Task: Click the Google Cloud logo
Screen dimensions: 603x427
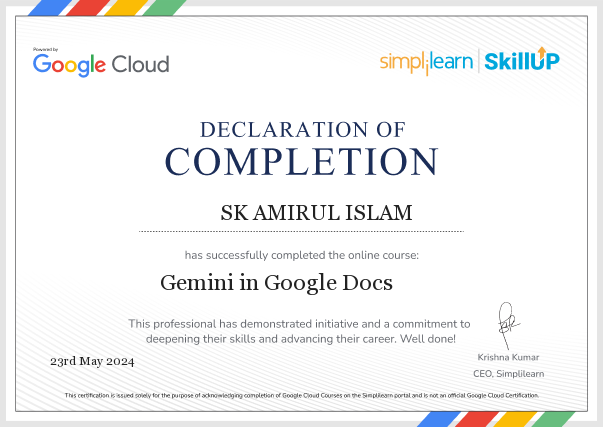Action: click(x=101, y=64)
